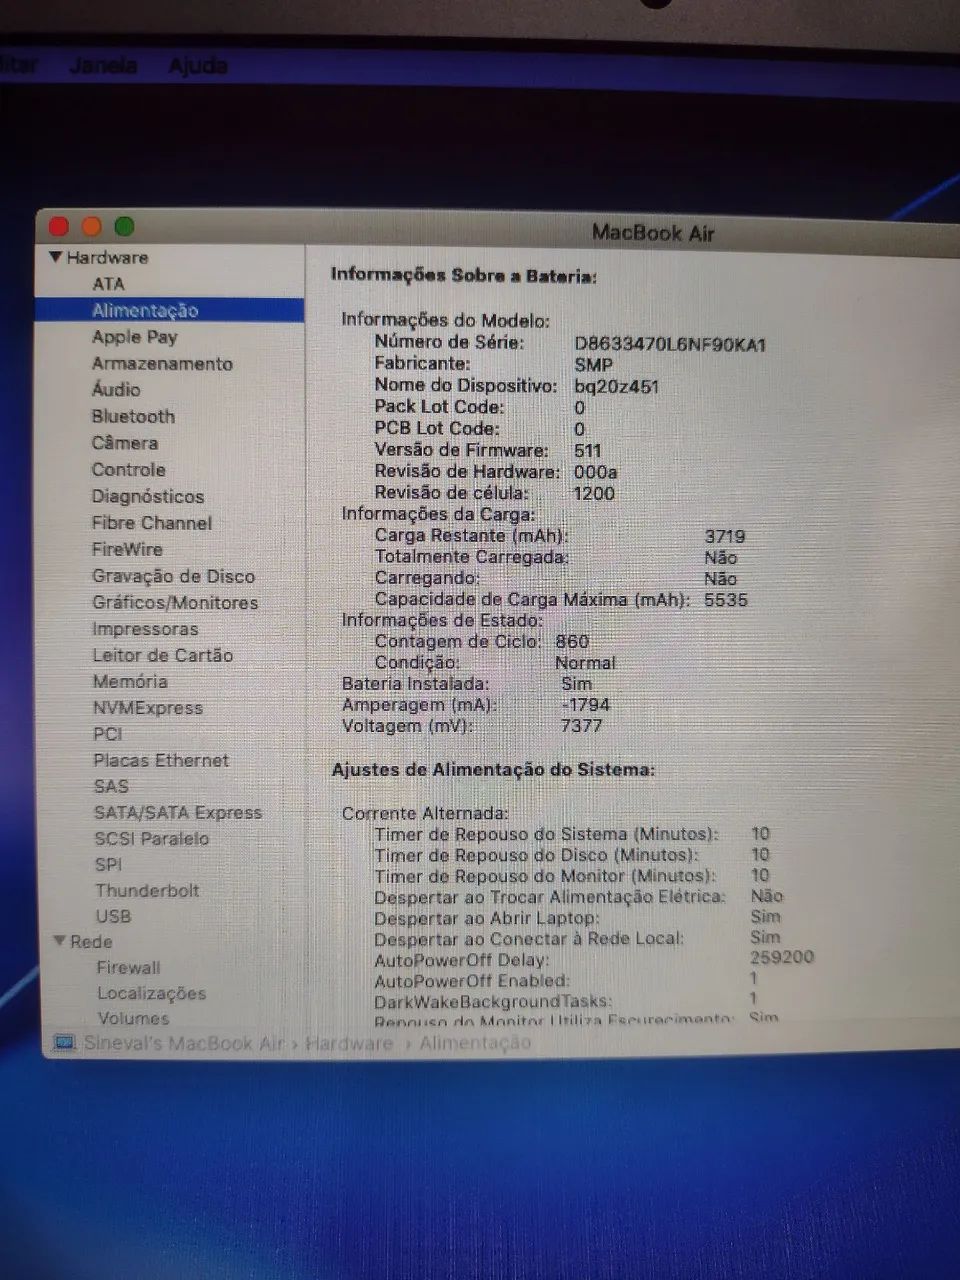This screenshot has height=1280, width=960.
Task: Select Firewall under Rede
Action: click(128, 967)
